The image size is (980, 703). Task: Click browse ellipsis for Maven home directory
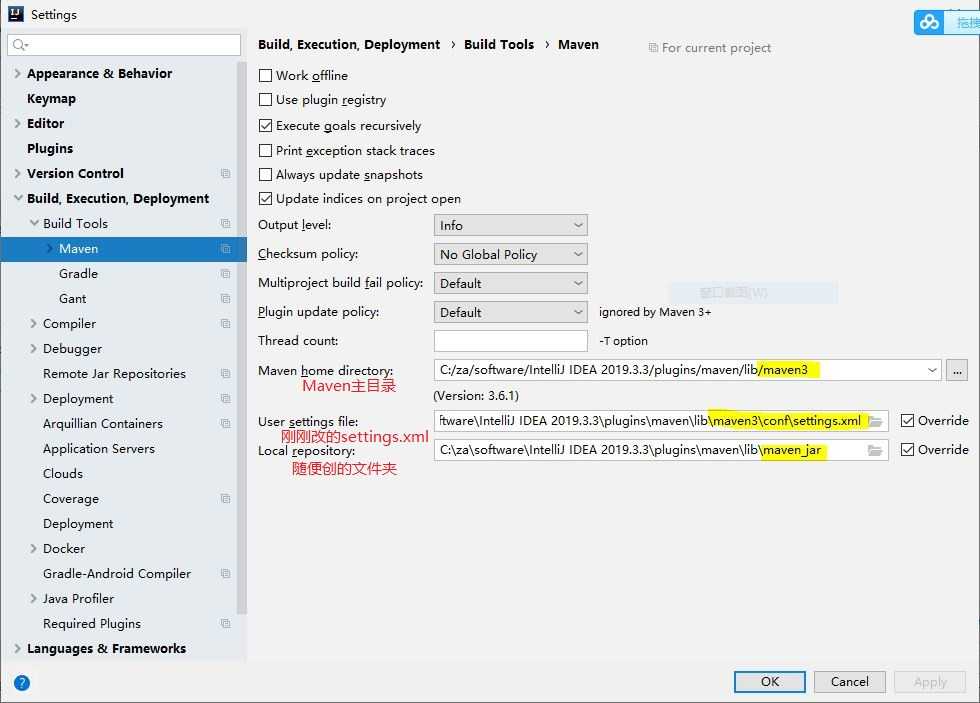[x=957, y=370]
